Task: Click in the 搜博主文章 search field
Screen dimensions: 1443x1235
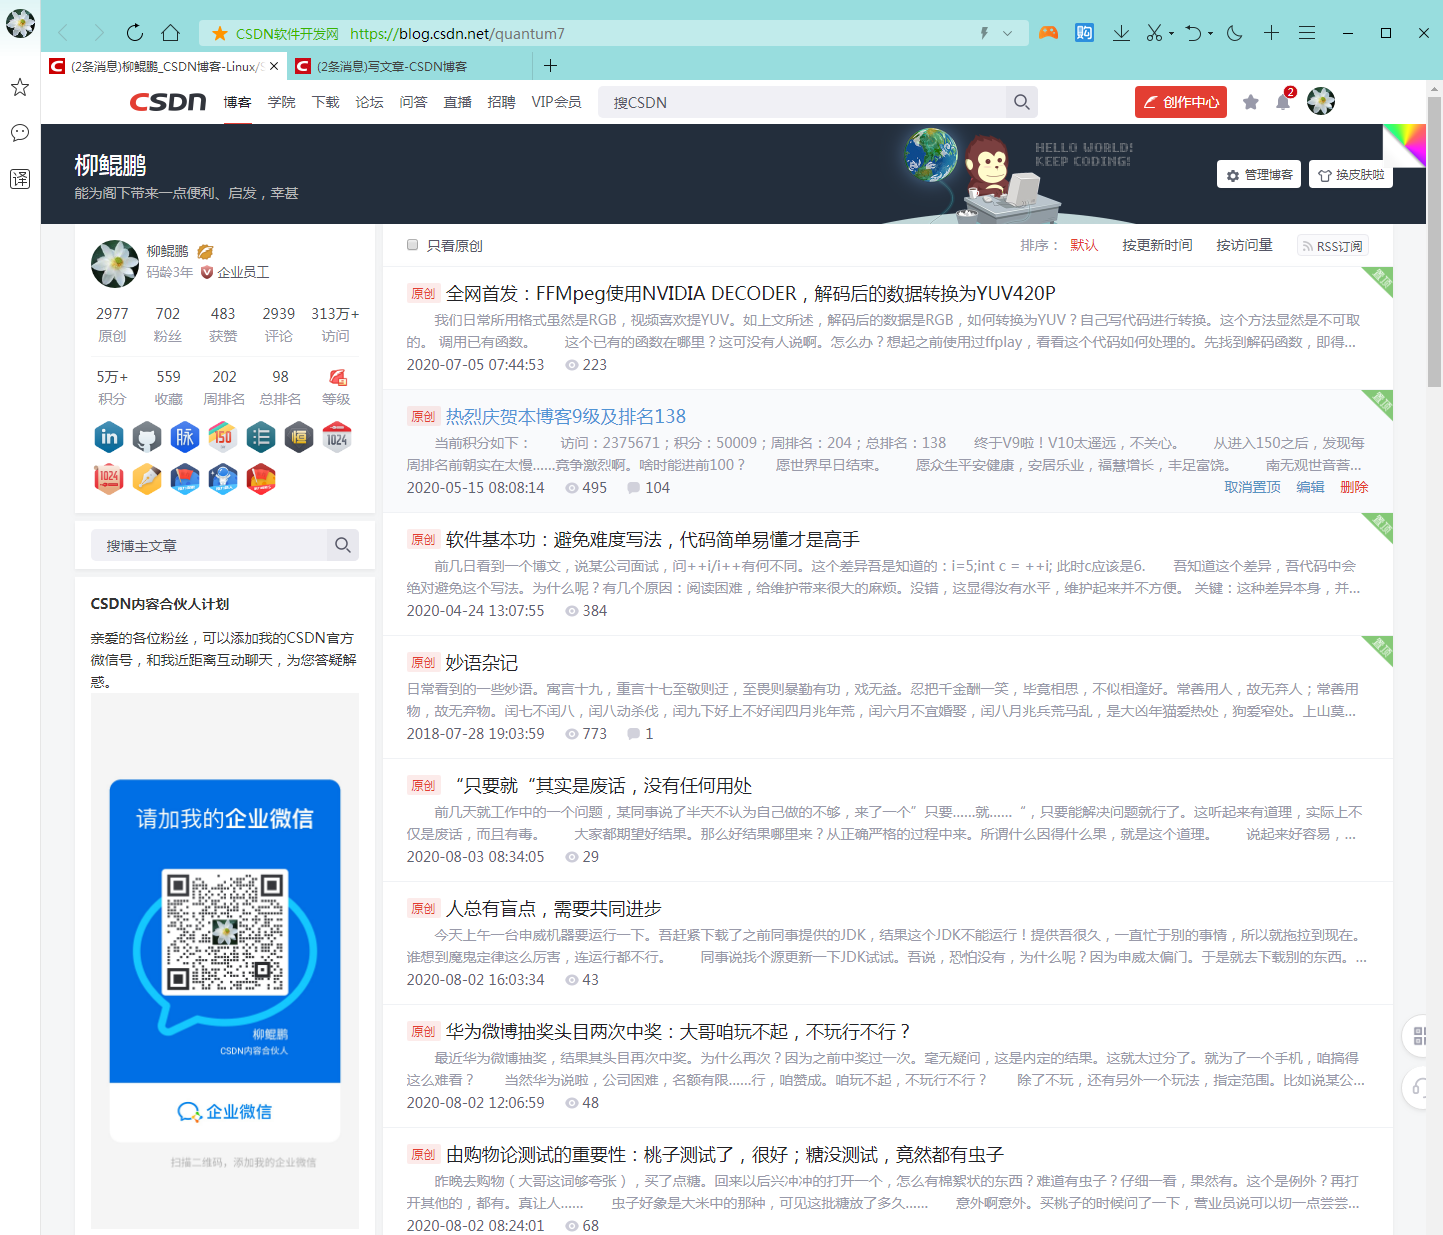Action: (209, 545)
